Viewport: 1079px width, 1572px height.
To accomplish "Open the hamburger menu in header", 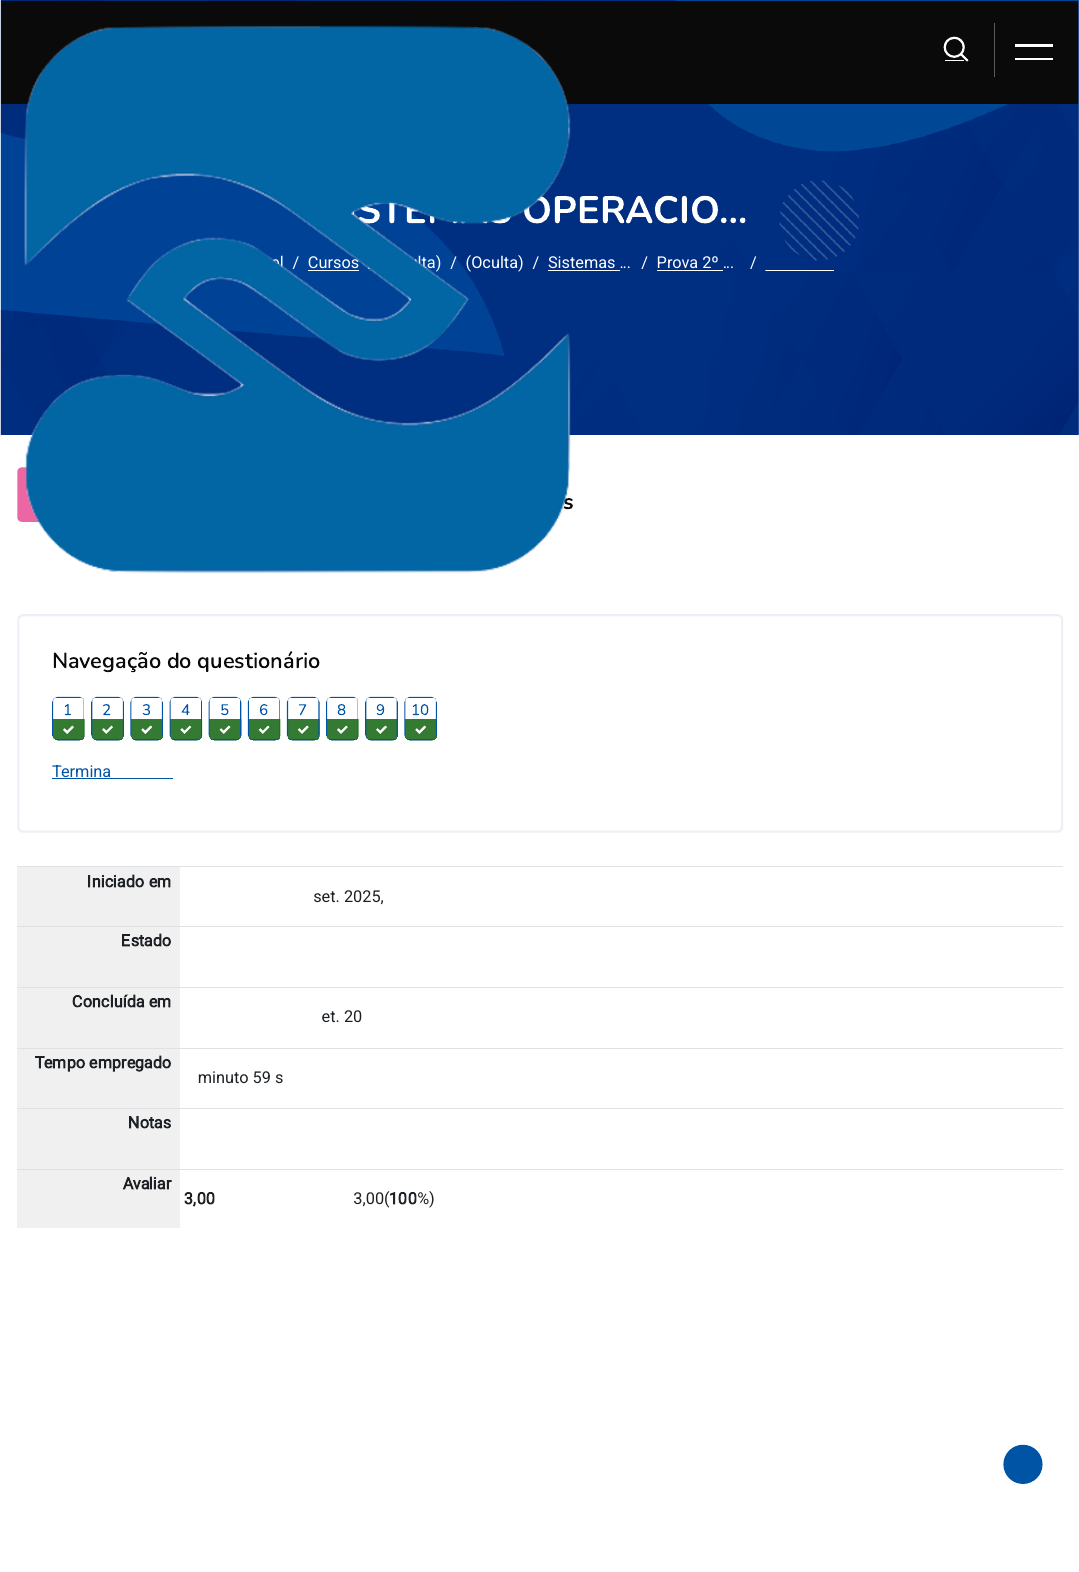I will coord(1033,51).
